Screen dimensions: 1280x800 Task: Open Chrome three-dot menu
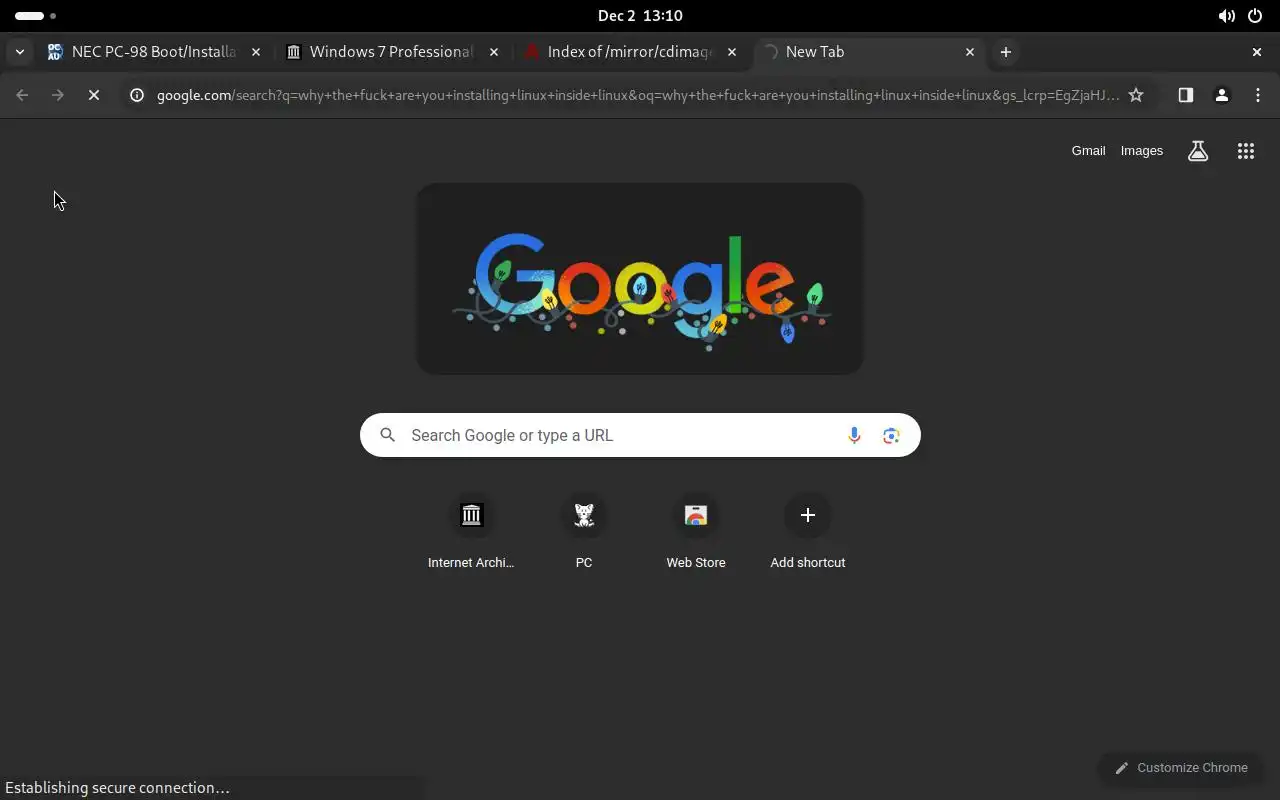point(1258,95)
